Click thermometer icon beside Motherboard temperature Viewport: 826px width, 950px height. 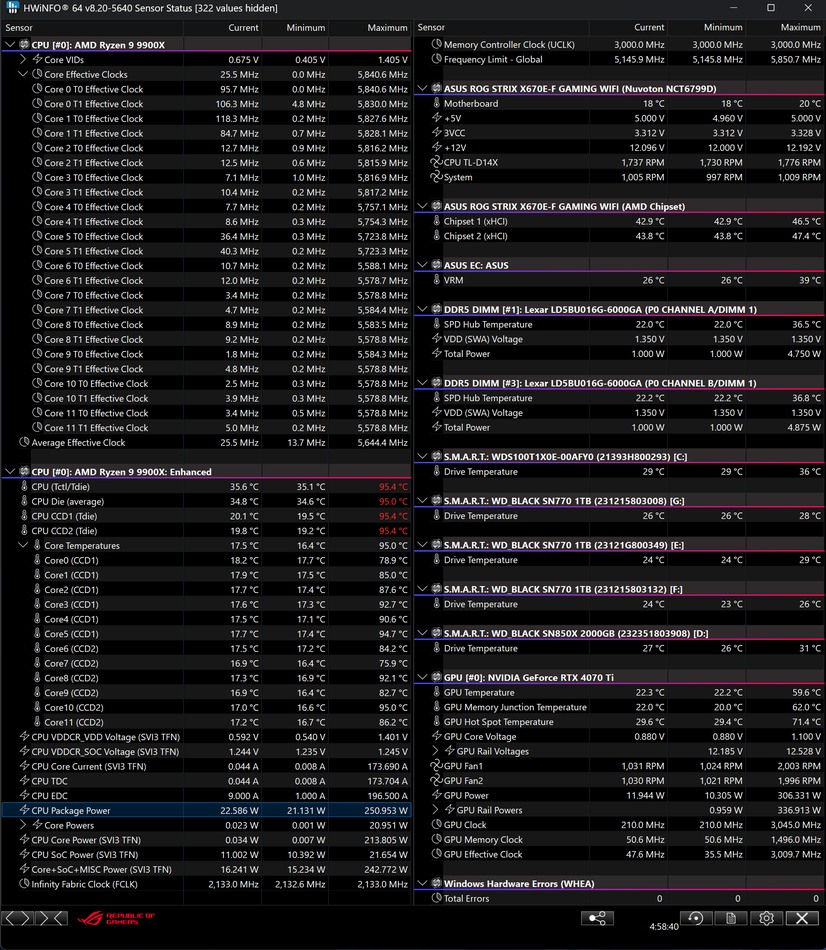coord(436,103)
